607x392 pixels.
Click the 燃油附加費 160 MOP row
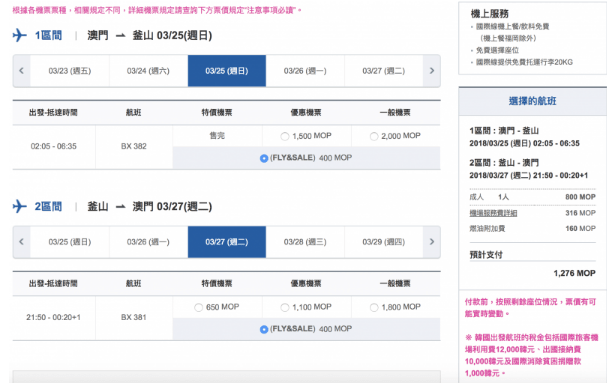tap(533, 229)
